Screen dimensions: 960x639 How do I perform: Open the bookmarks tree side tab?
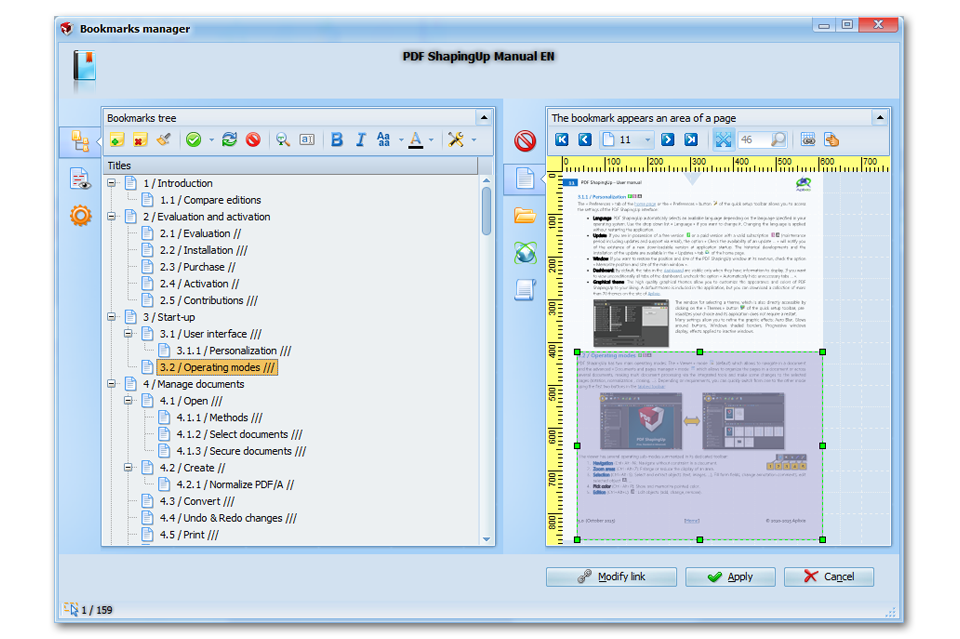(80, 141)
